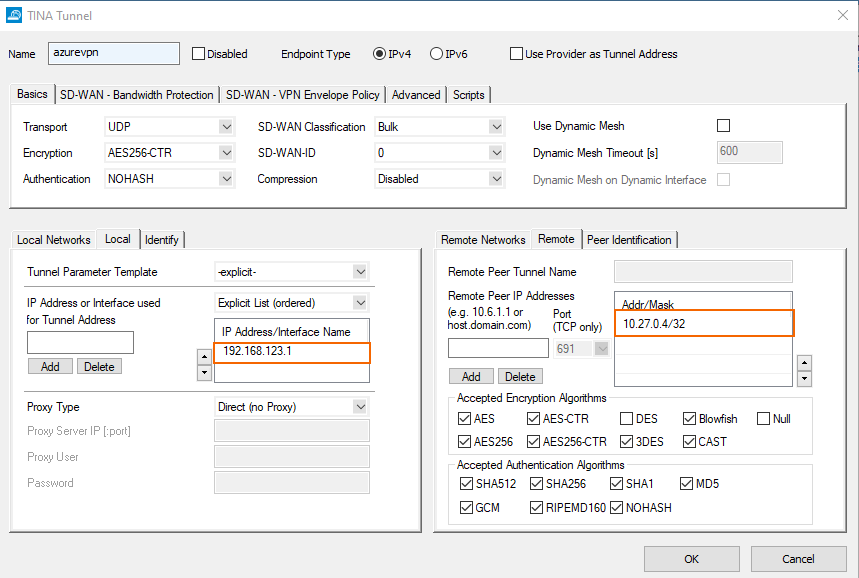Uncheck NOHASH authentication algorithm
Screen dimensions: 859x578
tap(616, 507)
